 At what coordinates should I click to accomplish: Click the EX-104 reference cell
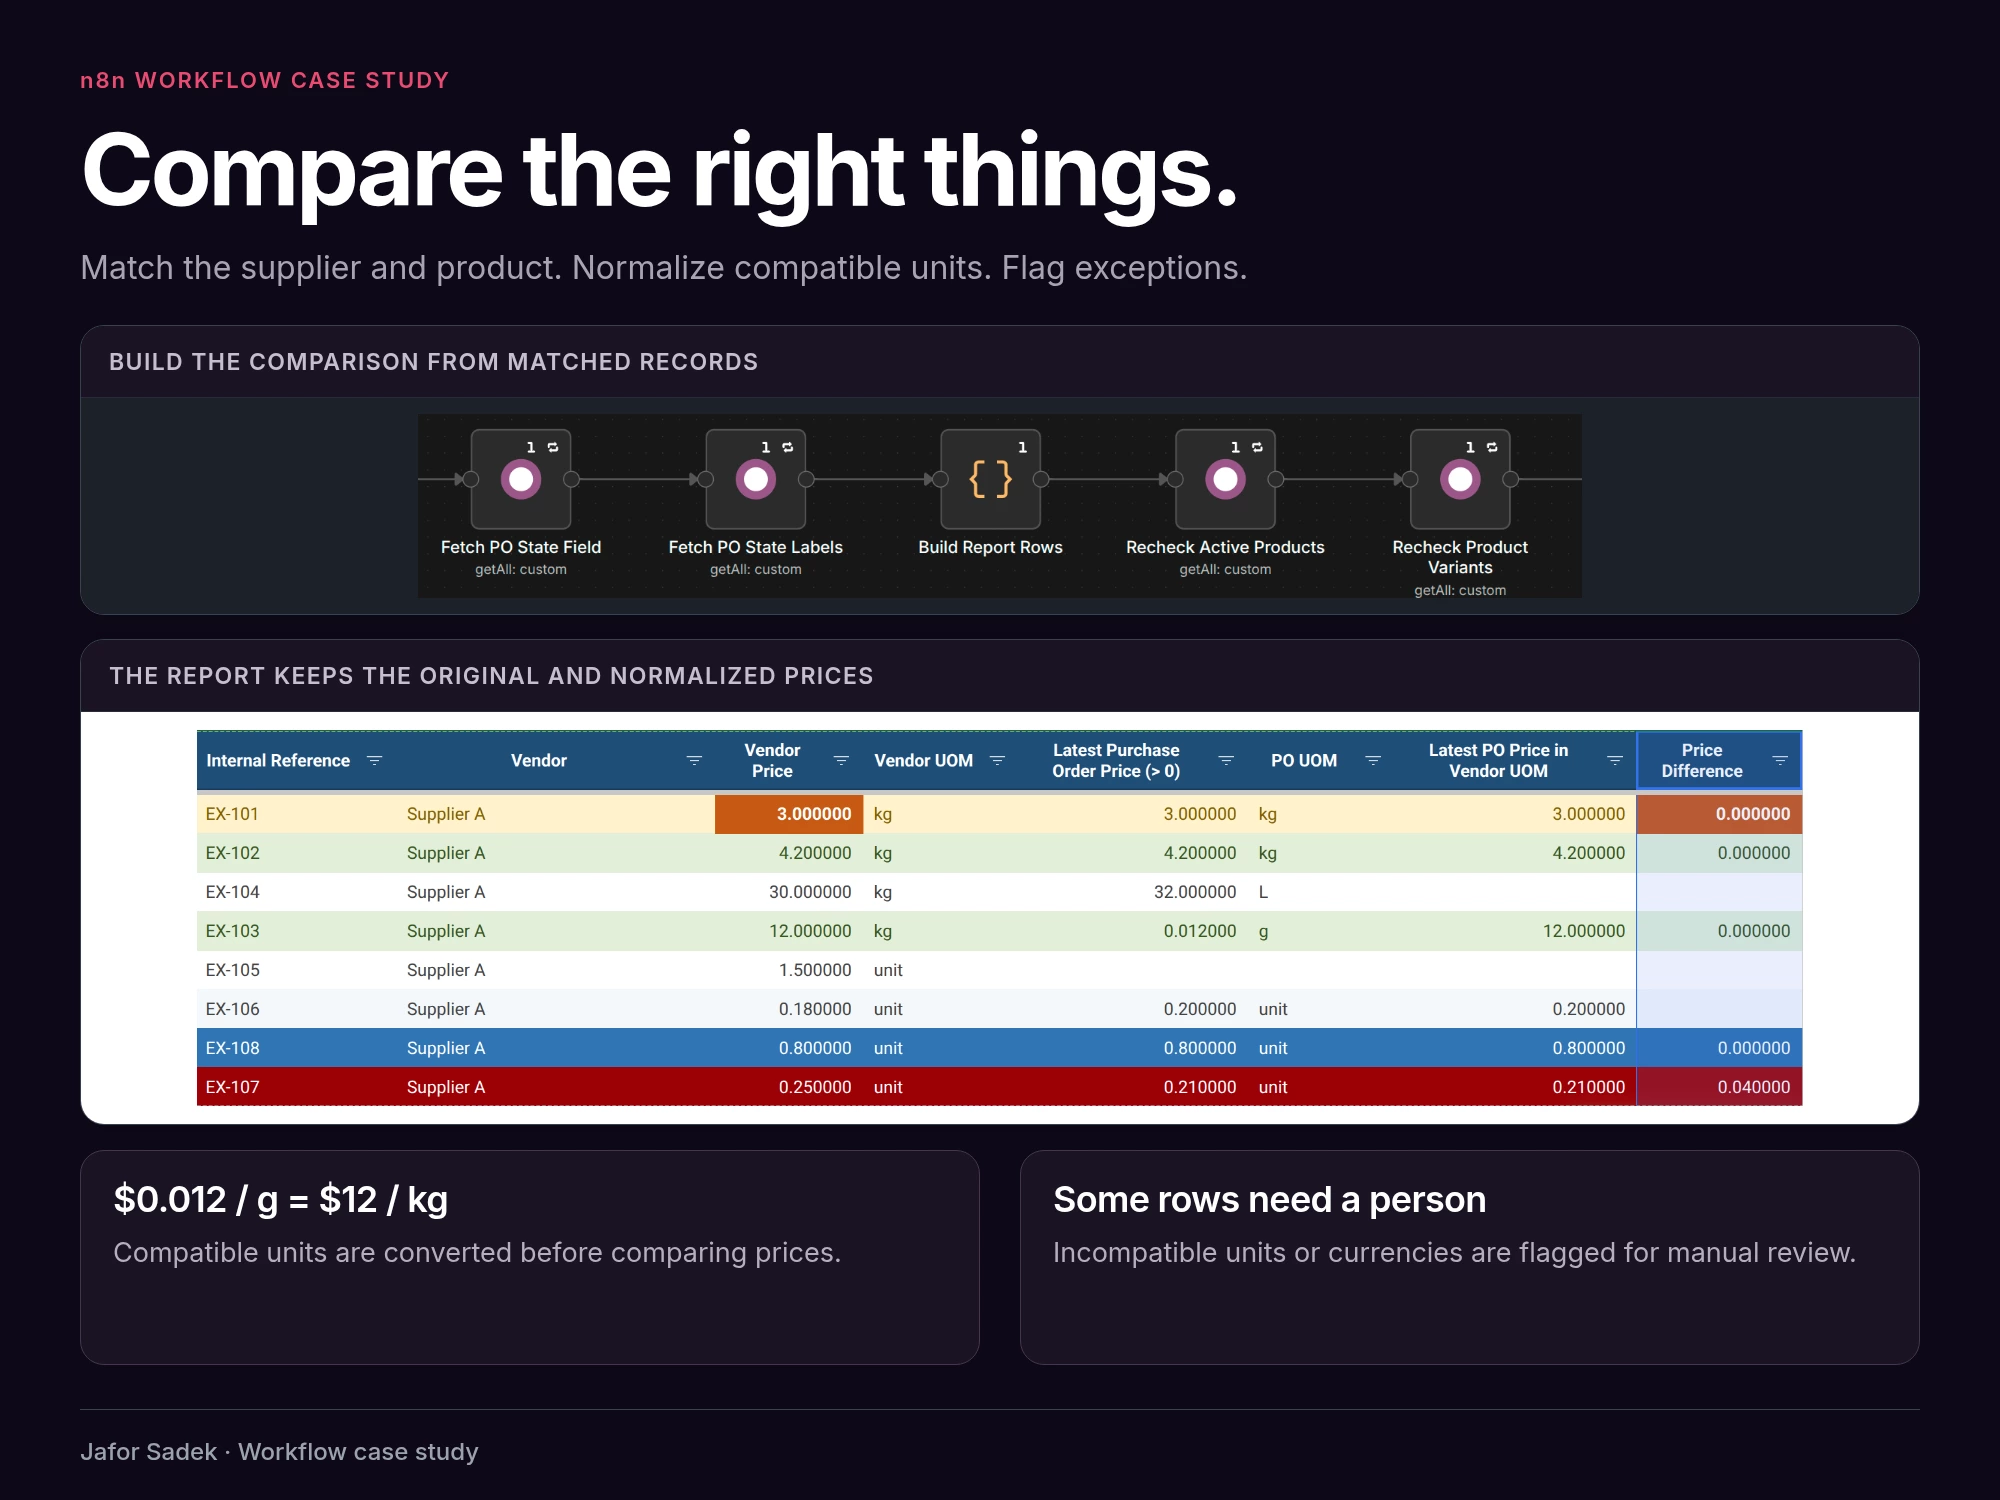click(297, 892)
